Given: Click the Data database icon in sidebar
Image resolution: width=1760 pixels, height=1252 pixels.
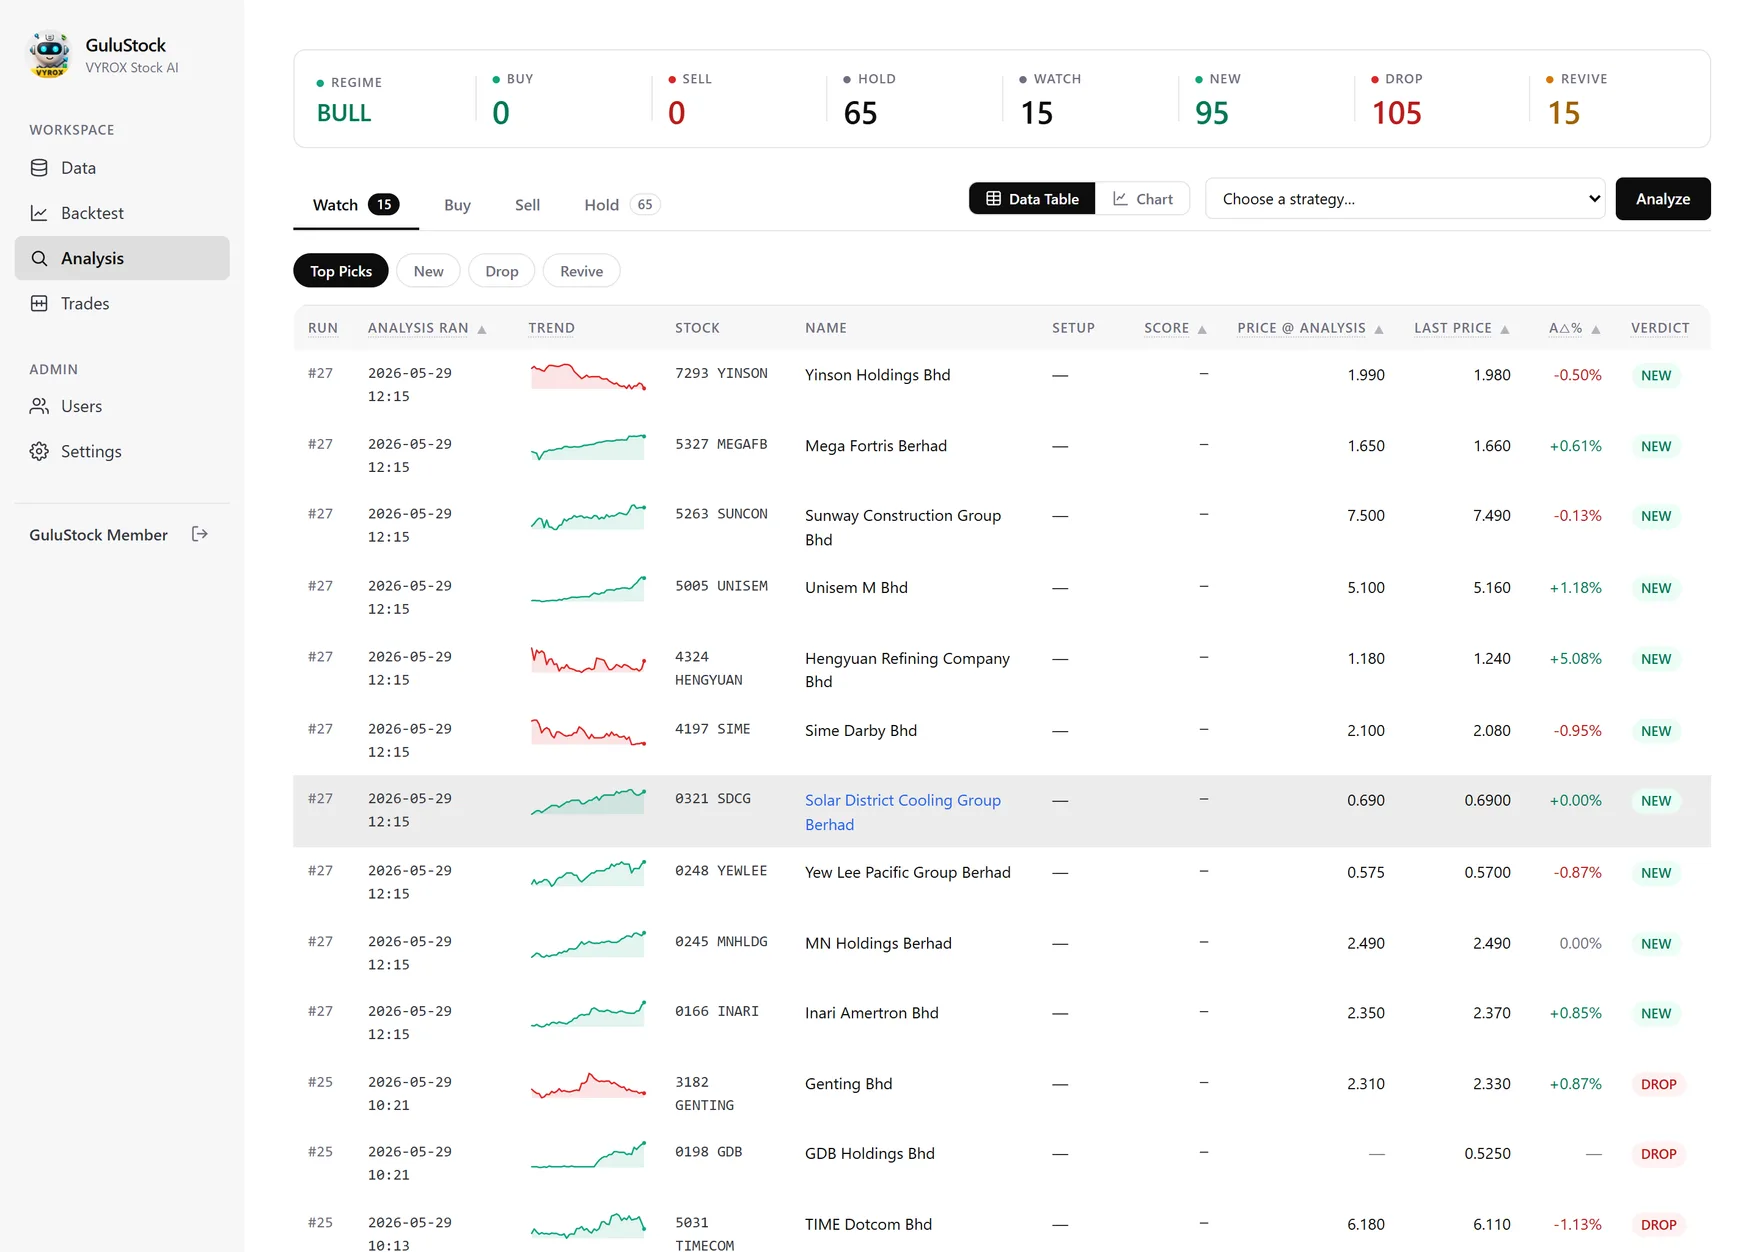Looking at the screenshot, I should (x=39, y=168).
